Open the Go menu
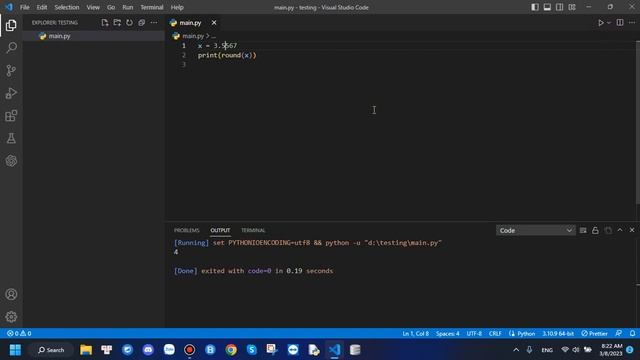This screenshot has width=640, height=360. 111,7
